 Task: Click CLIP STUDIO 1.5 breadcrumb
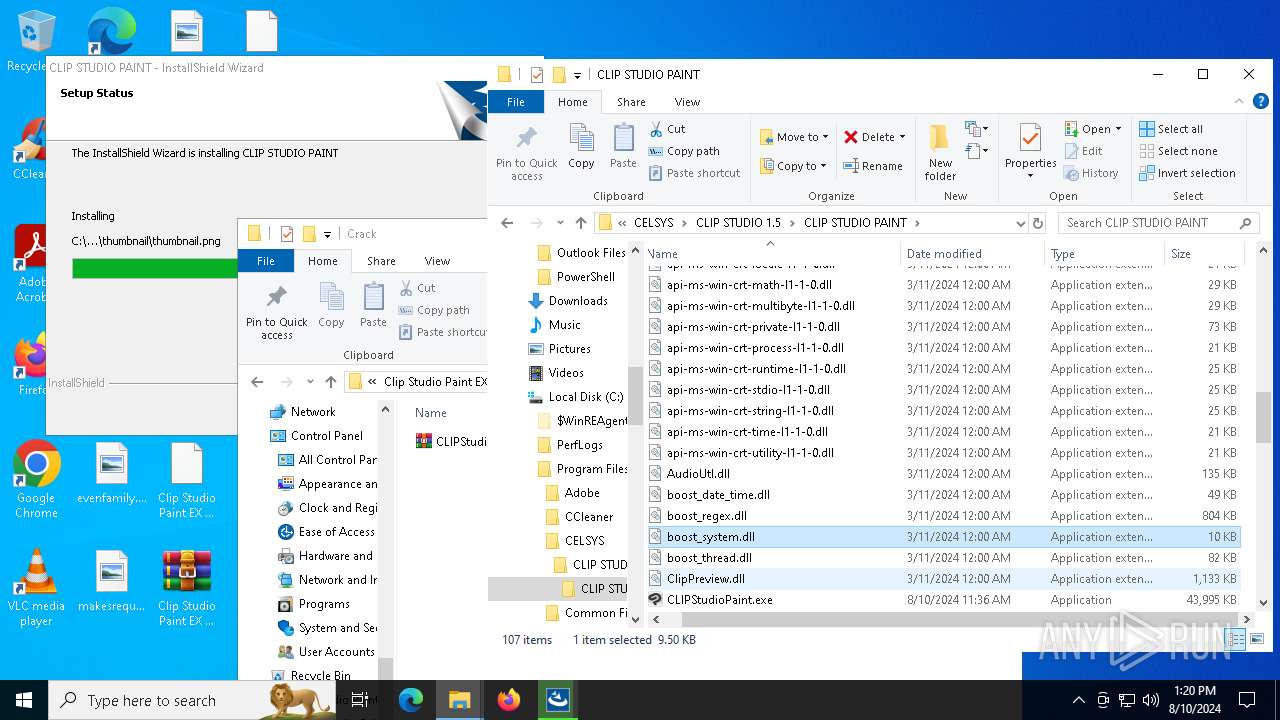click(738, 223)
